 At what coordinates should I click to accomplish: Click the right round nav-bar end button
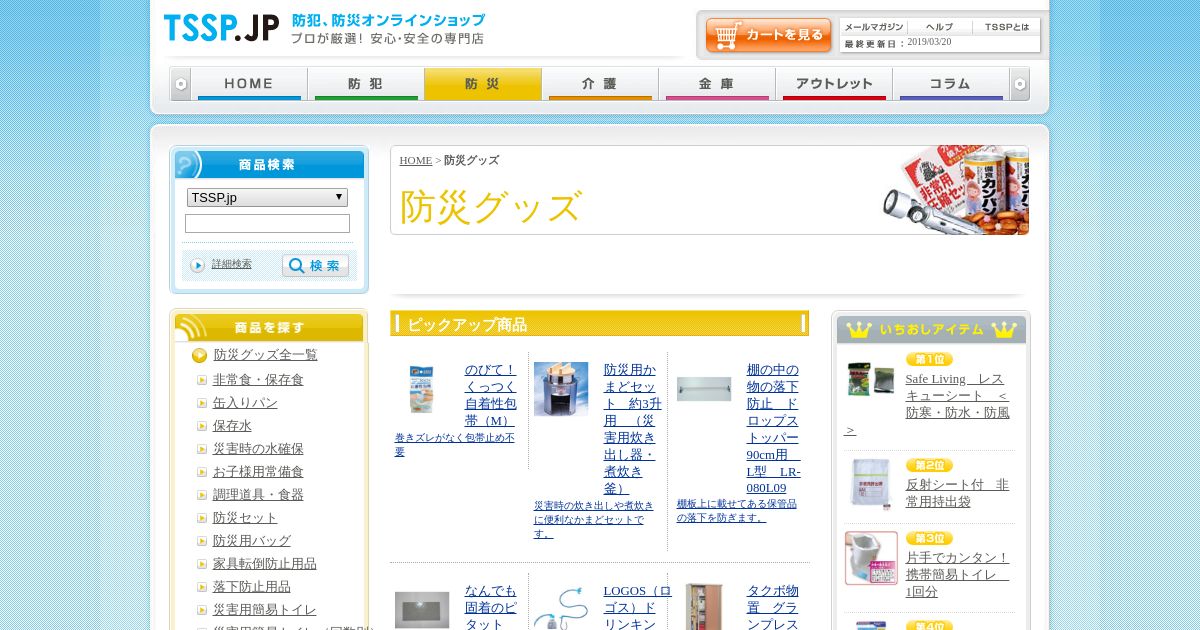coord(1020,84)
